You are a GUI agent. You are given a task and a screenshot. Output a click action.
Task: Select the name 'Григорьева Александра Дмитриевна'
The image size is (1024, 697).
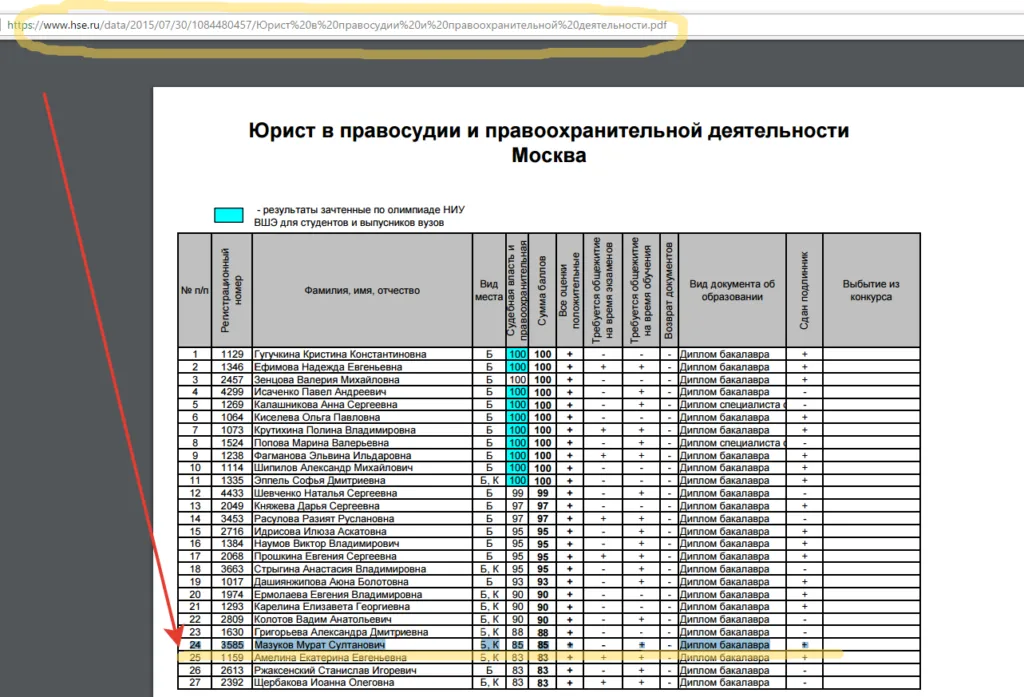[x=341, y=632]
